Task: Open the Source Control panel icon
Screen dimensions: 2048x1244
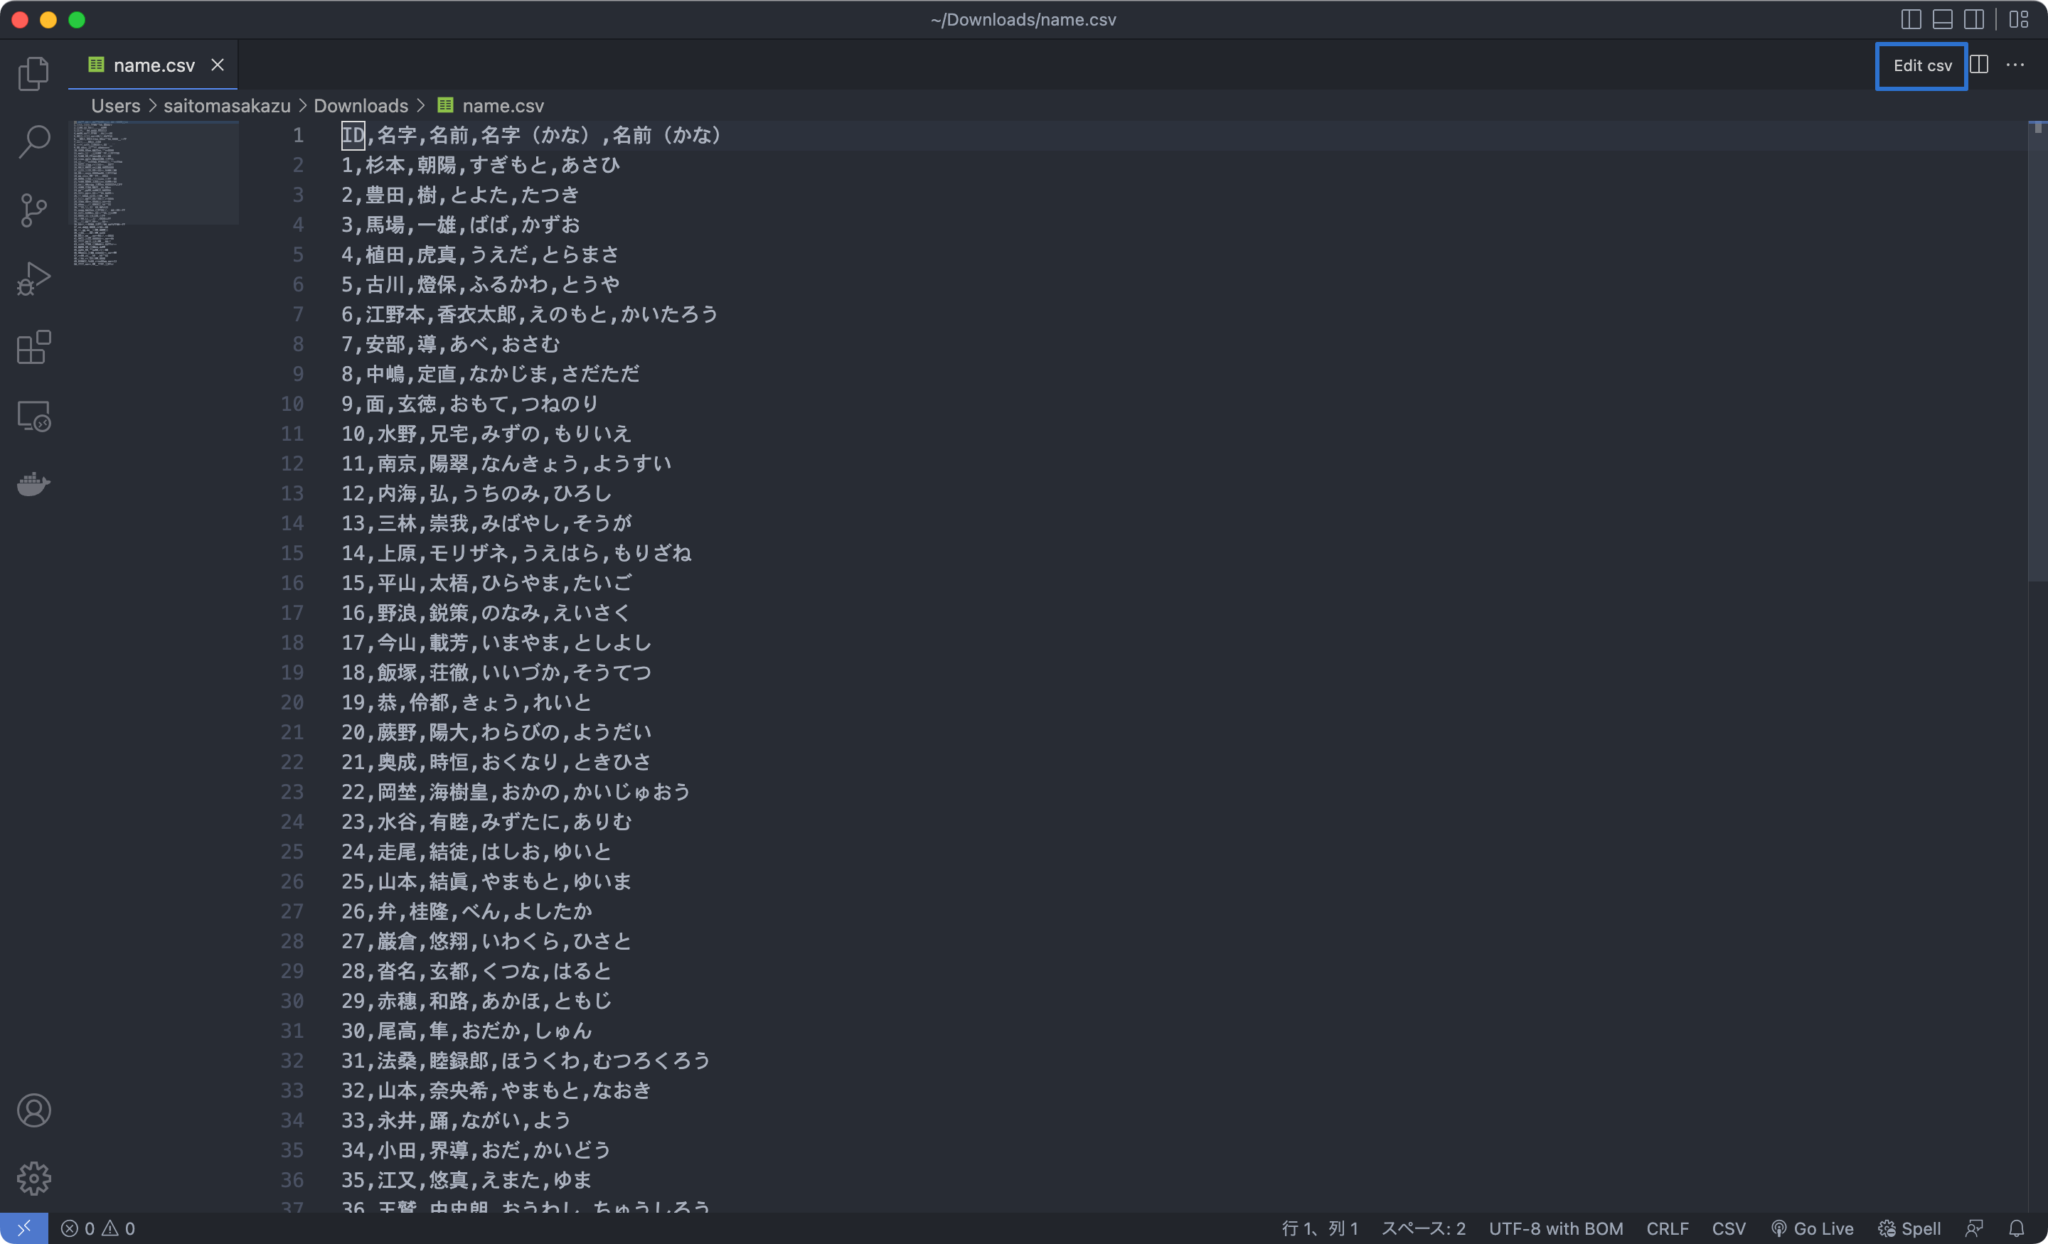Action: [33, 209]
